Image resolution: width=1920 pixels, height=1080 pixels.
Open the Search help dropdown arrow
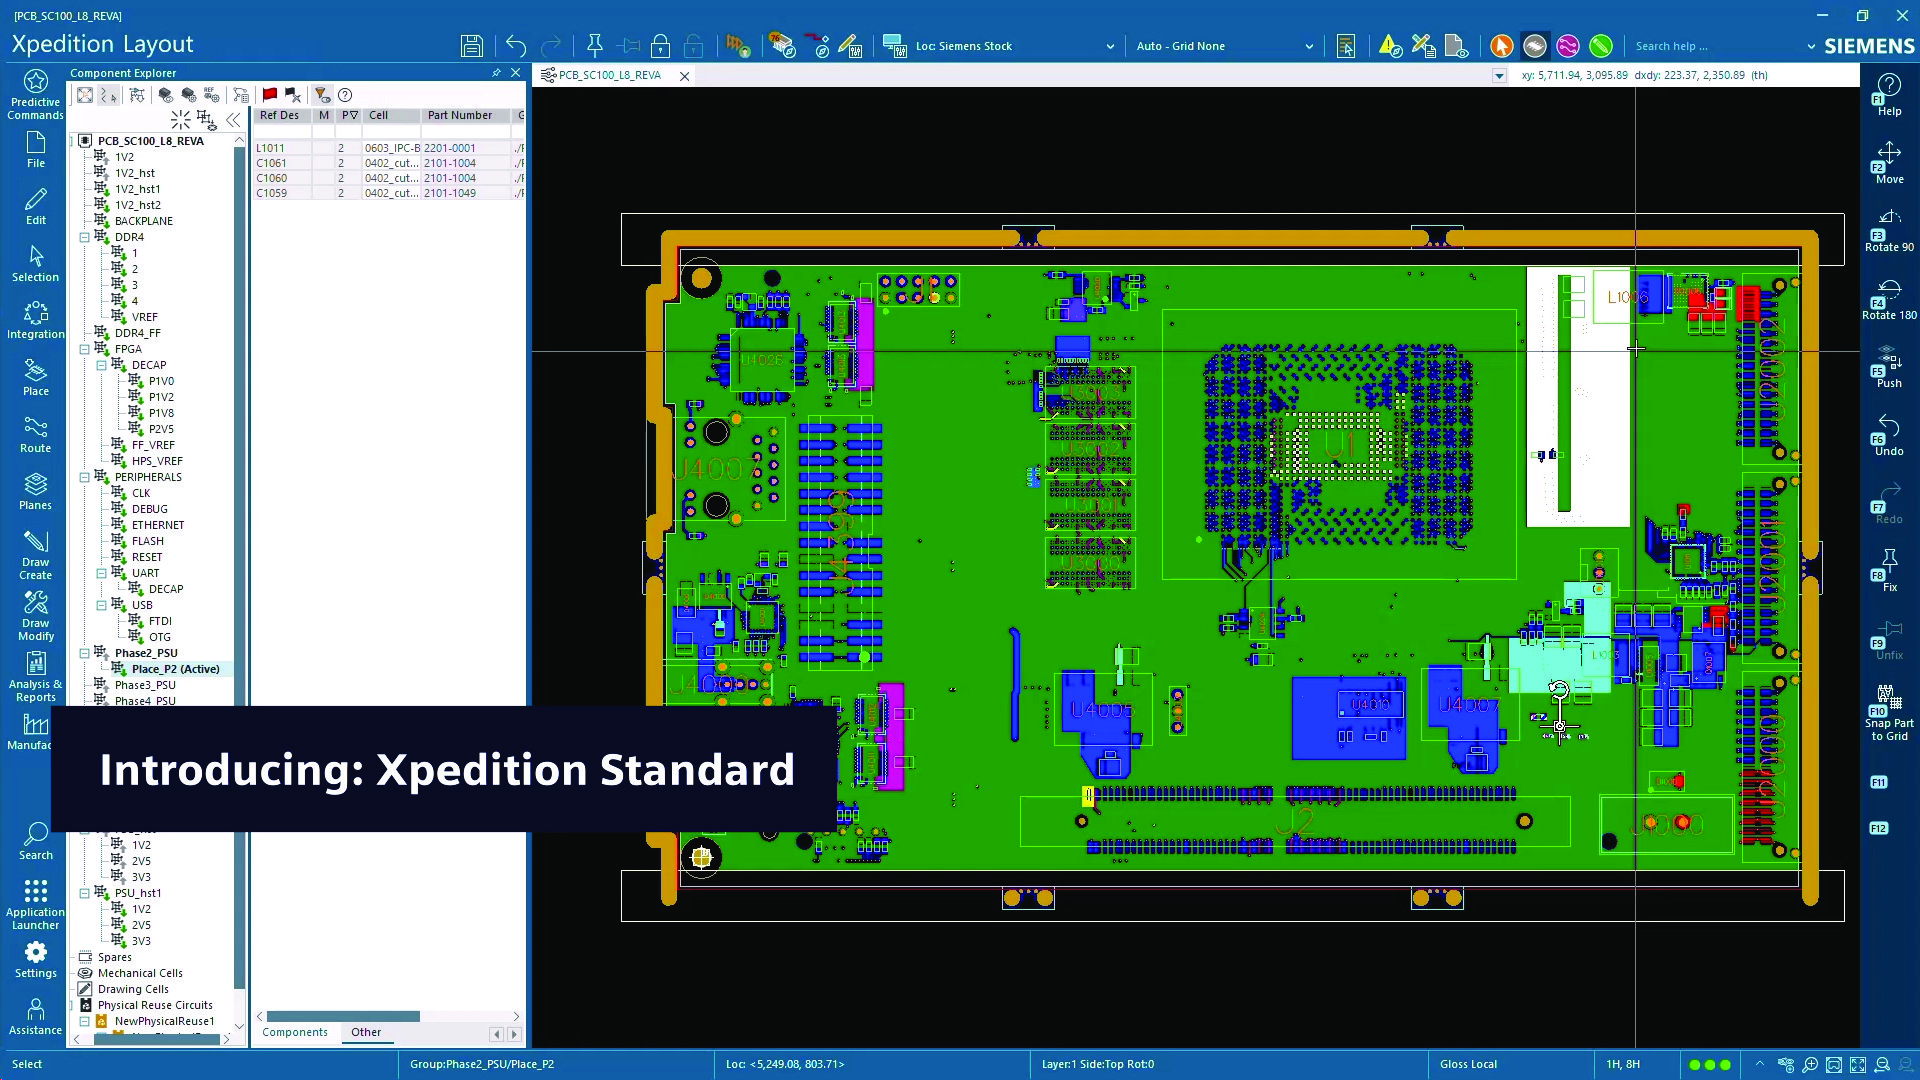tap(1811, 46)
